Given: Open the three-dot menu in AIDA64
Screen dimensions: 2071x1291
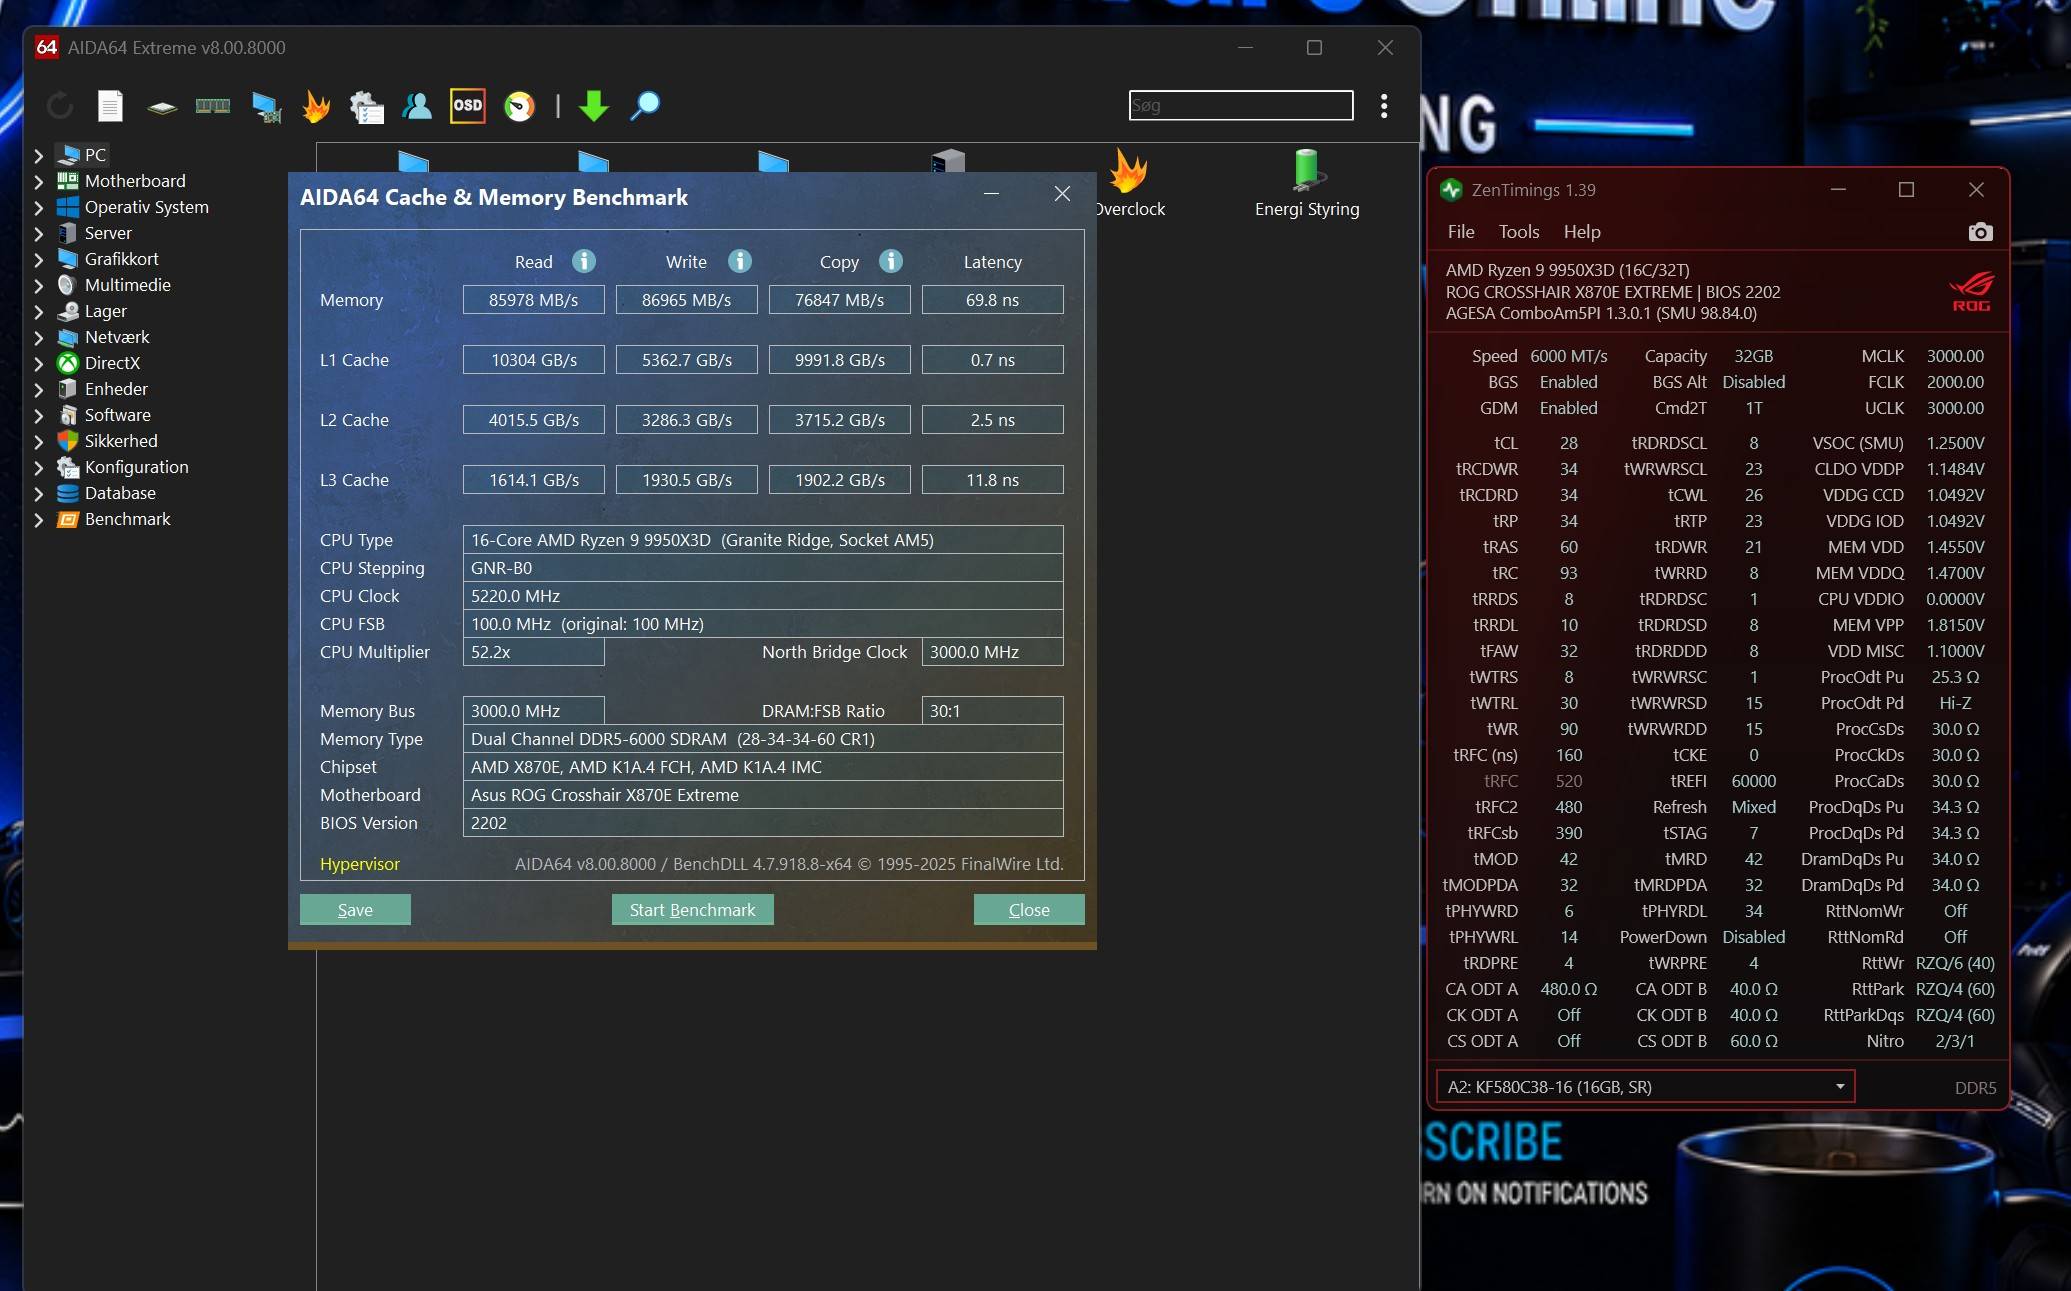Looking at the screenshot, I should point(1384,106).
